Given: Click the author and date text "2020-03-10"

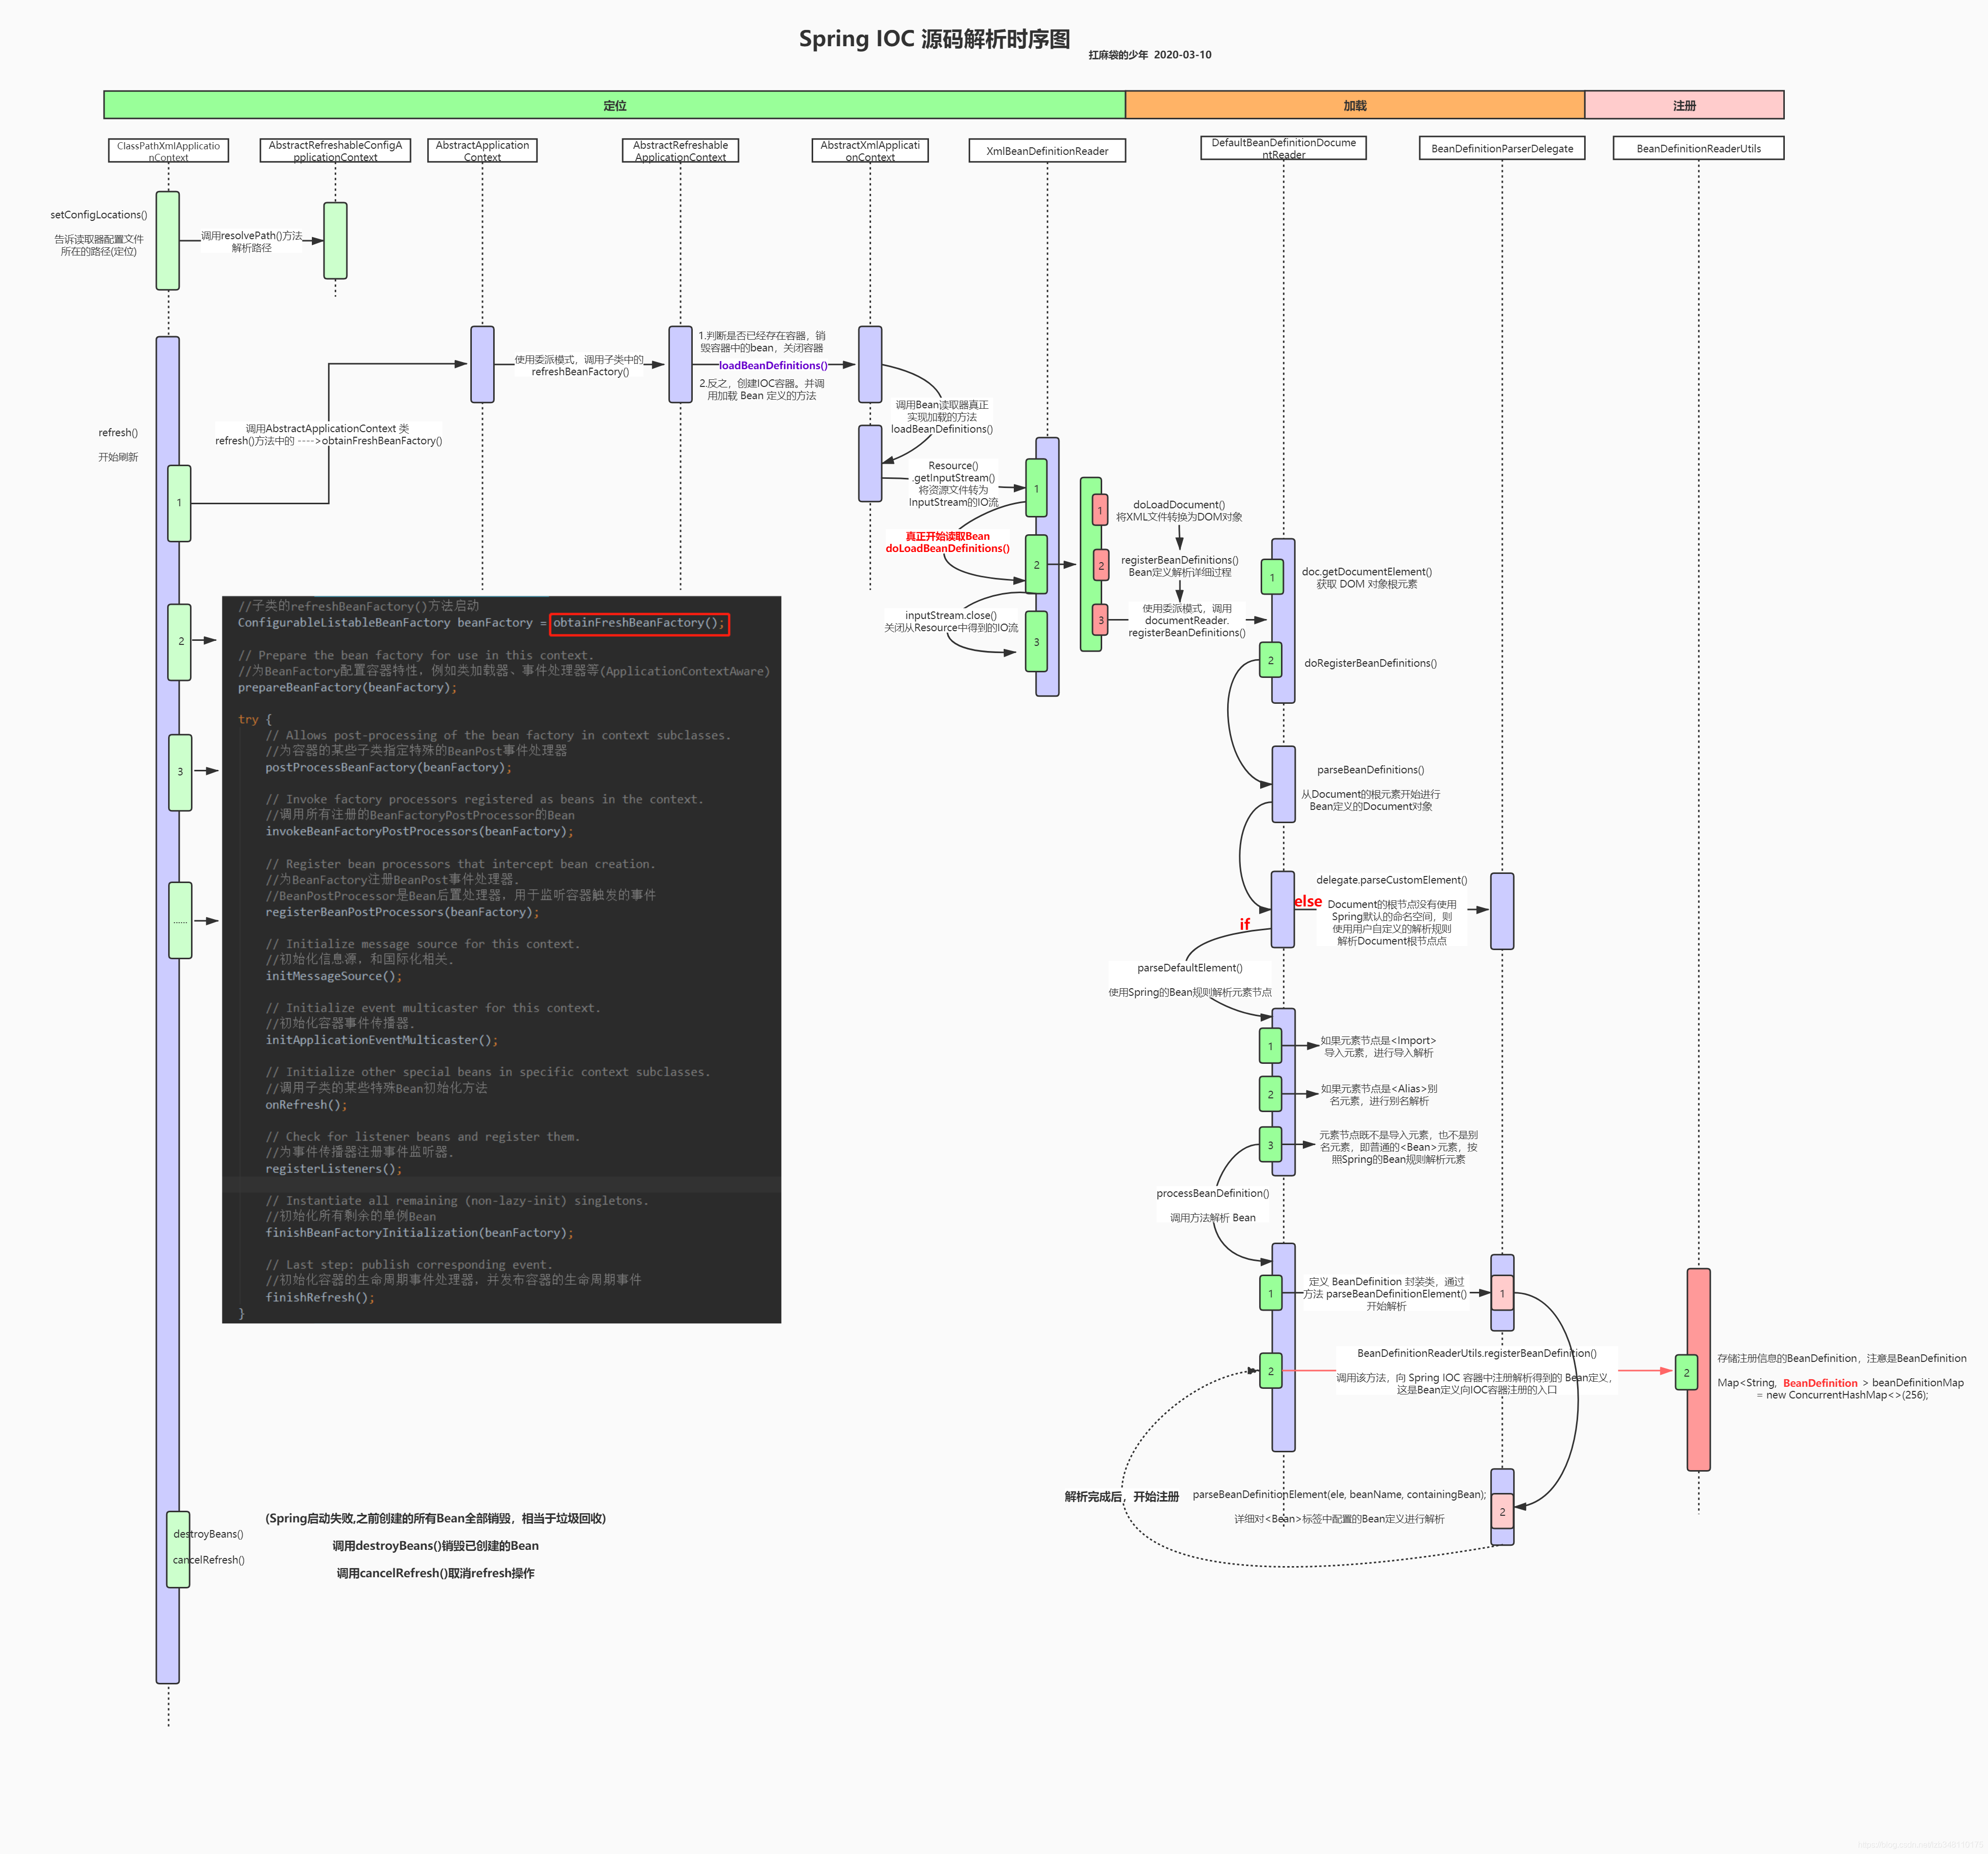Looking at the screenshot, I should (x=1182, y=55).
